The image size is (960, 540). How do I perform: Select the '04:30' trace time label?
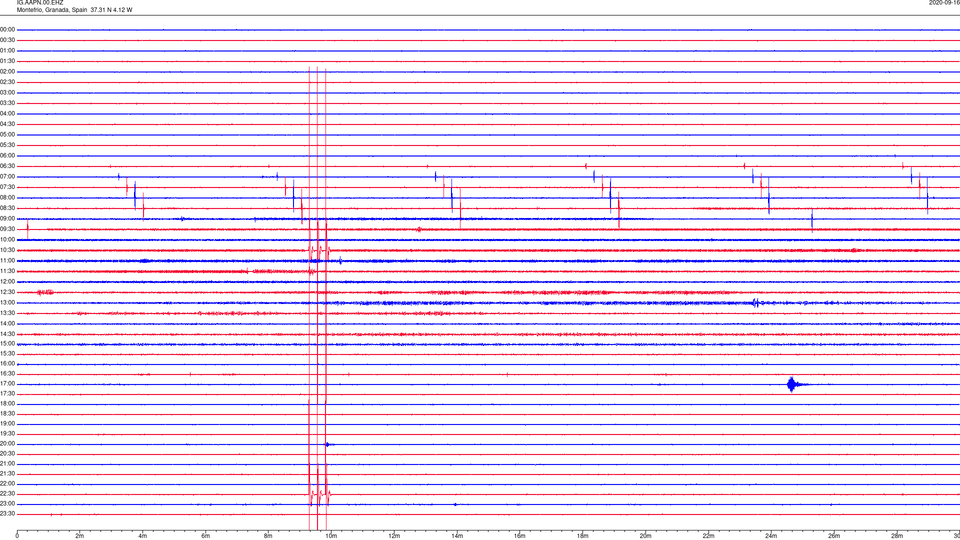tap(7, 124)
